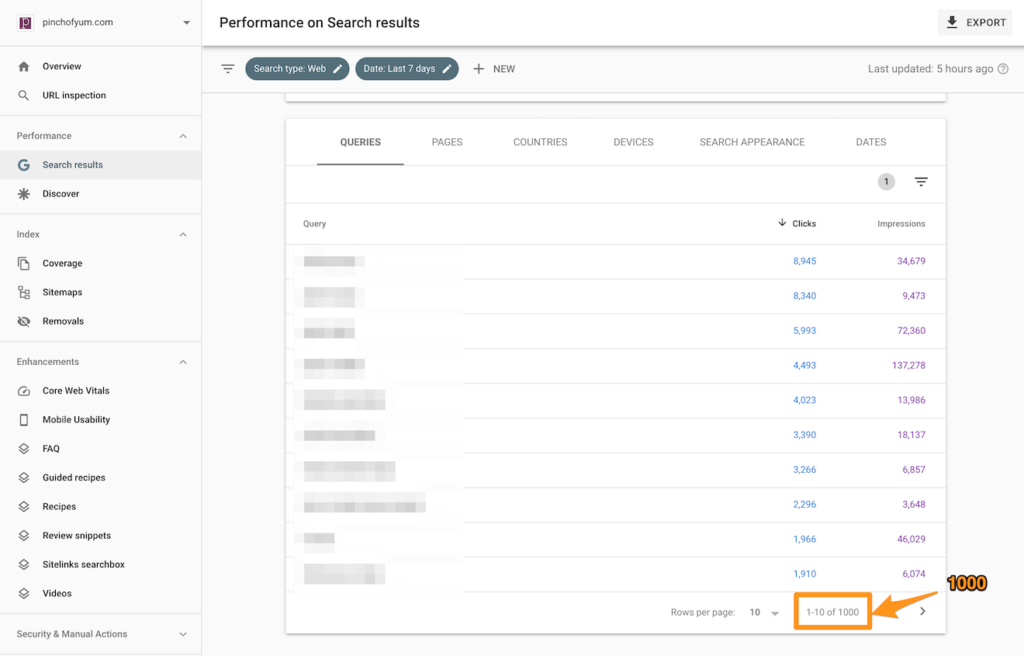Click the Review snippets layers icon
1024x656 pixels.
pyautogui.click(x=24, y=535)
